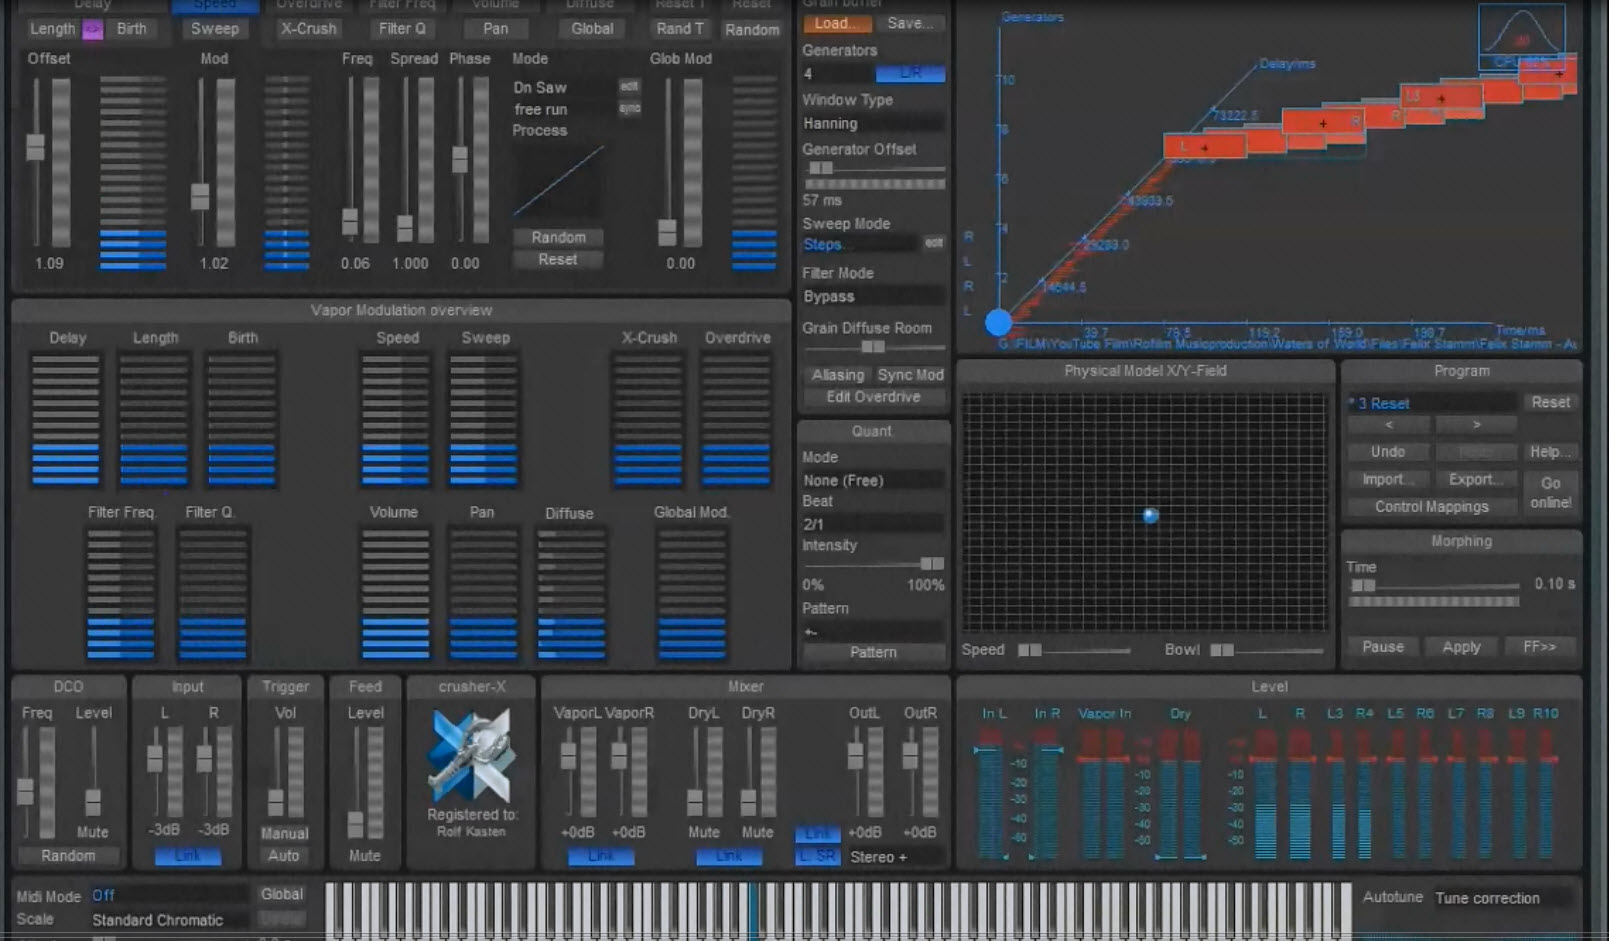Mute the DryR channel

pos(757,832)
